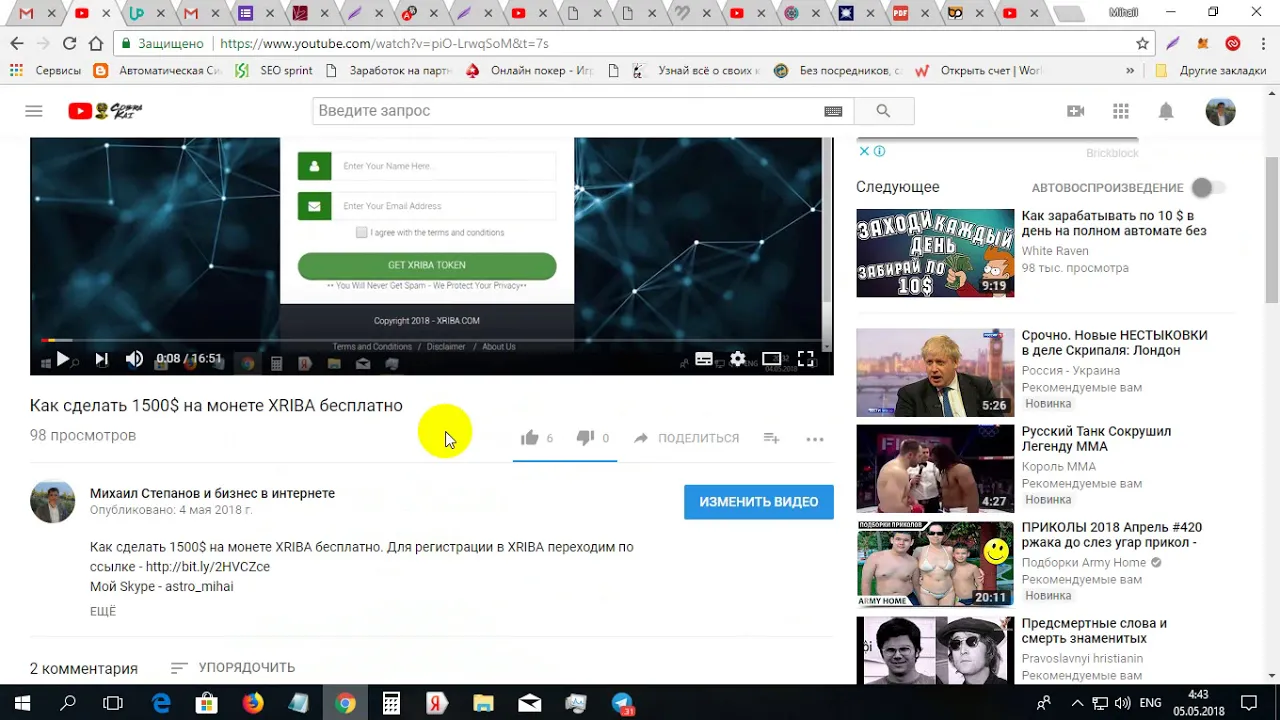The height and width of the screenshot is (720, 1280).
Task: Switch to theater mode in player
Action: tap(772, 359)
